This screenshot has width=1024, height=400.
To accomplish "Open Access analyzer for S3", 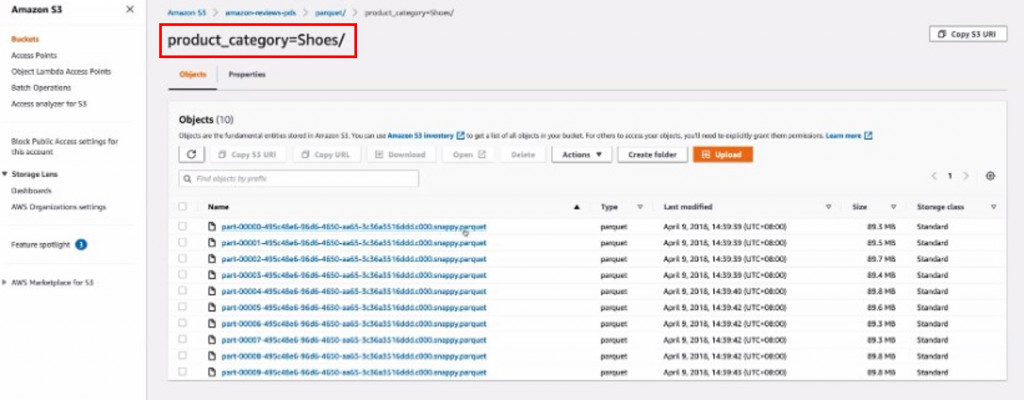I will pos(49,104).
